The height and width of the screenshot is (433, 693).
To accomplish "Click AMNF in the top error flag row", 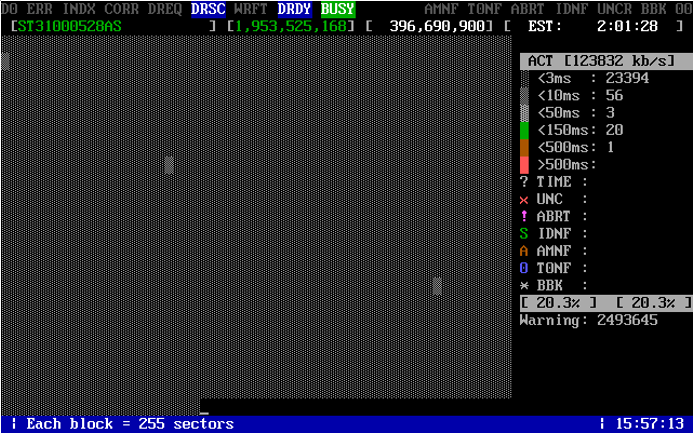I will [442, 9].
